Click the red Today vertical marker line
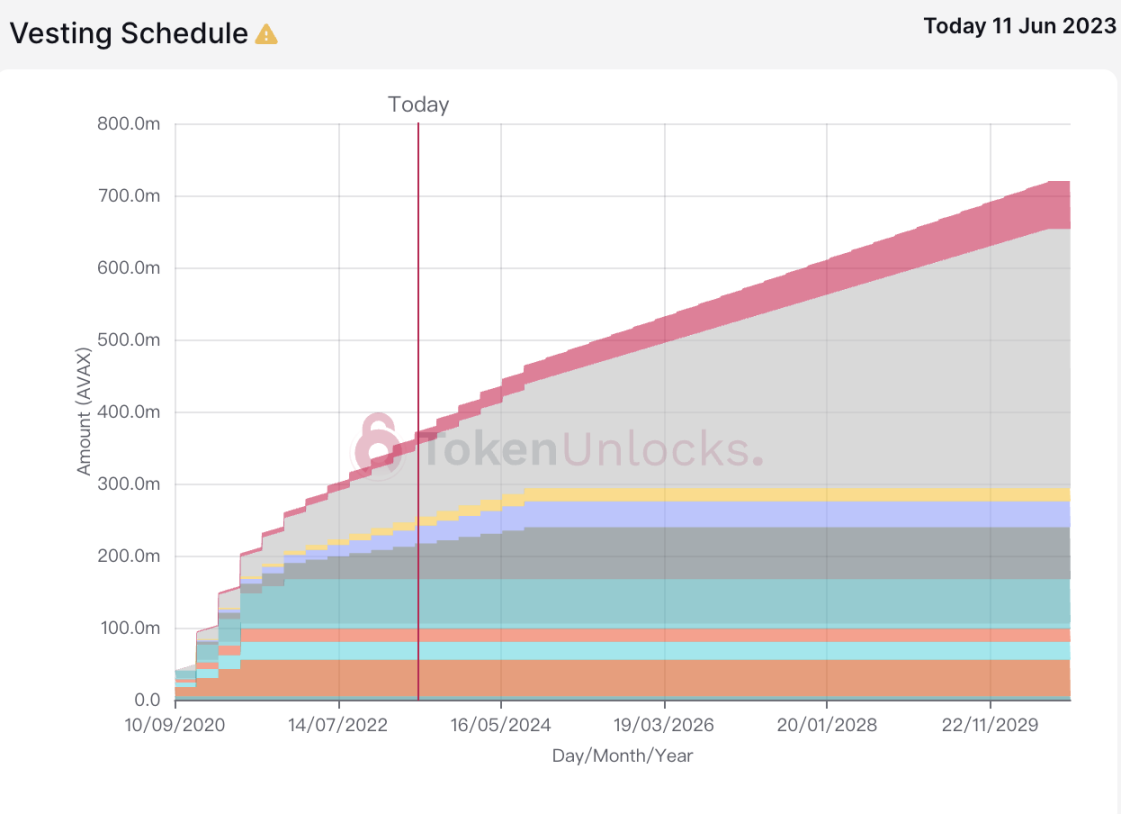The image size is (1121, 814). 418,411
